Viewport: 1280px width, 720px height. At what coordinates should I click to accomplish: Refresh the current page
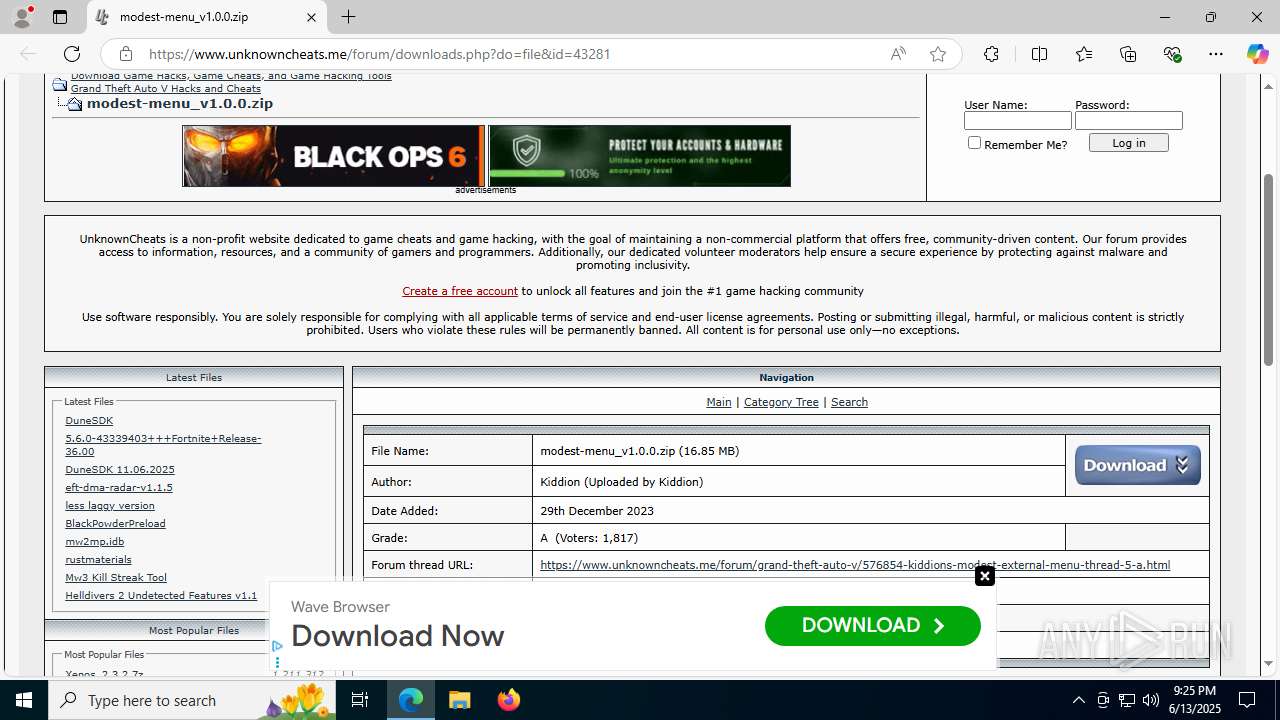click(72, 54)
